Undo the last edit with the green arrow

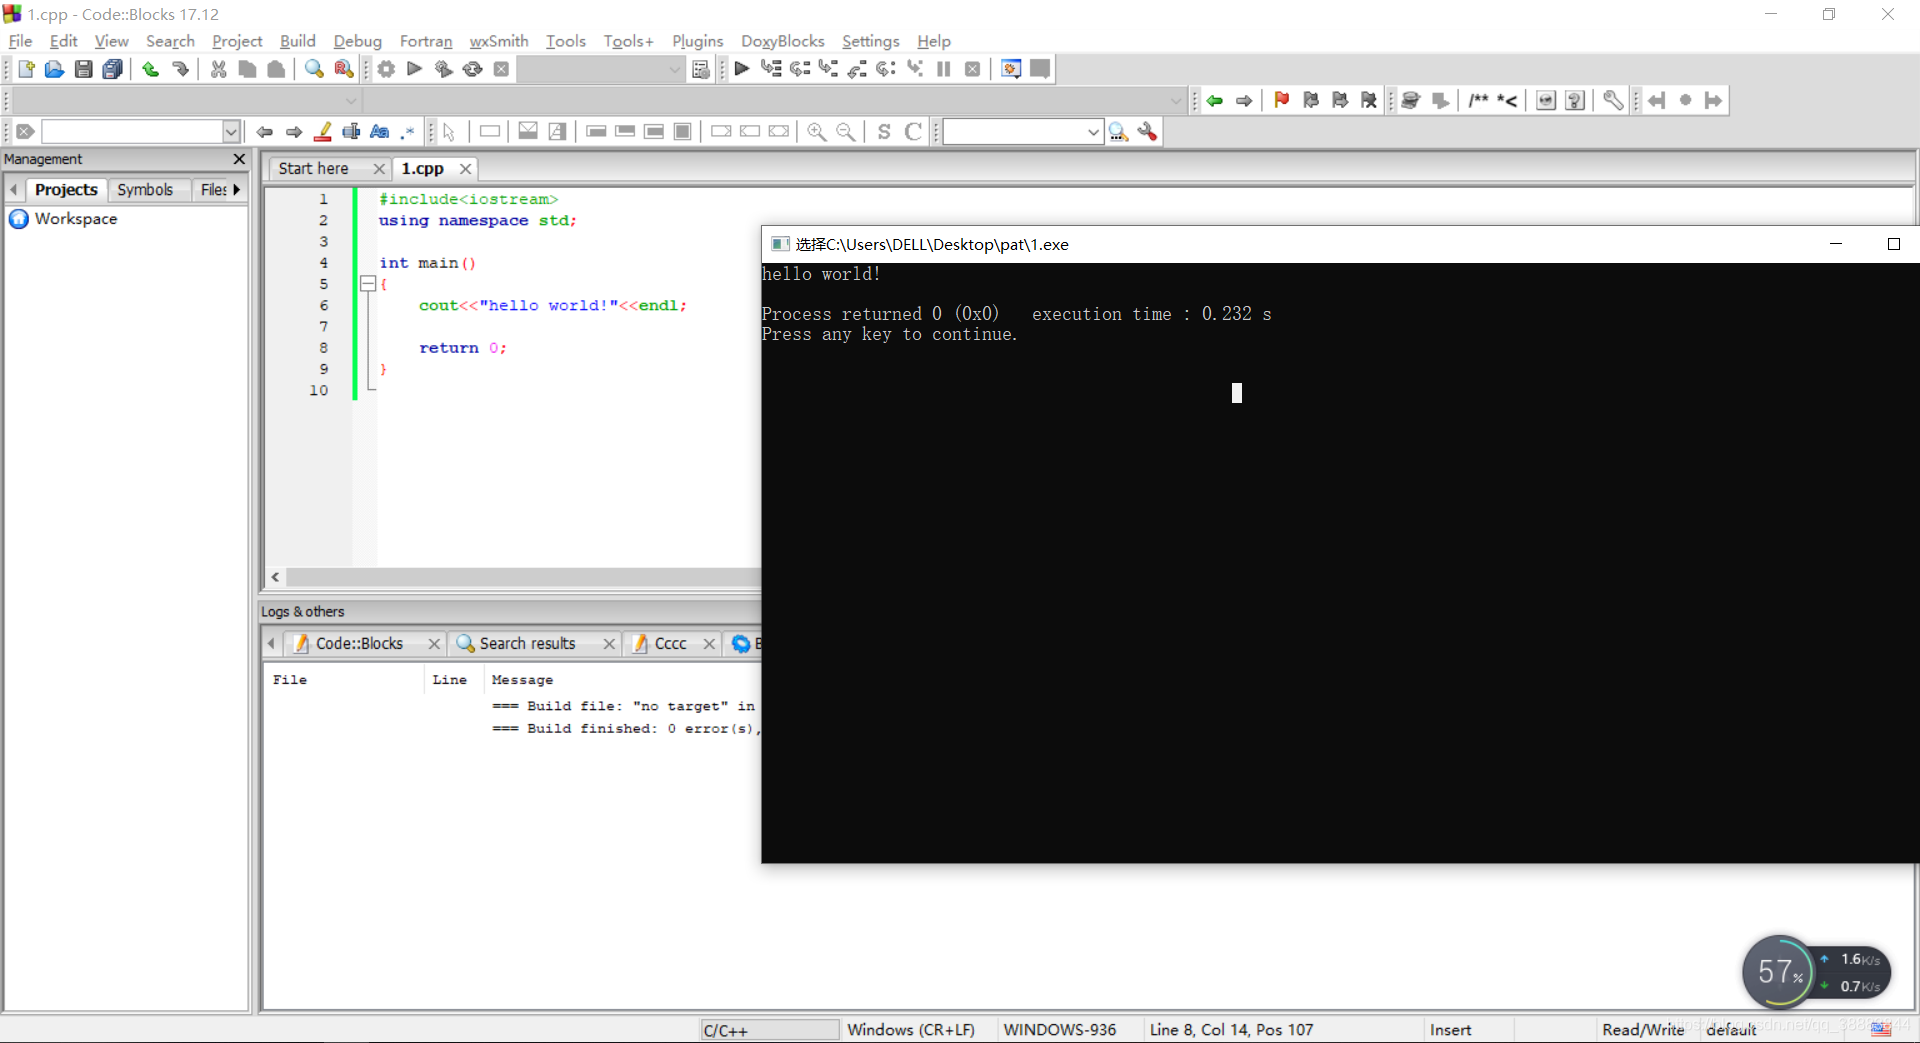pos(150,69)
